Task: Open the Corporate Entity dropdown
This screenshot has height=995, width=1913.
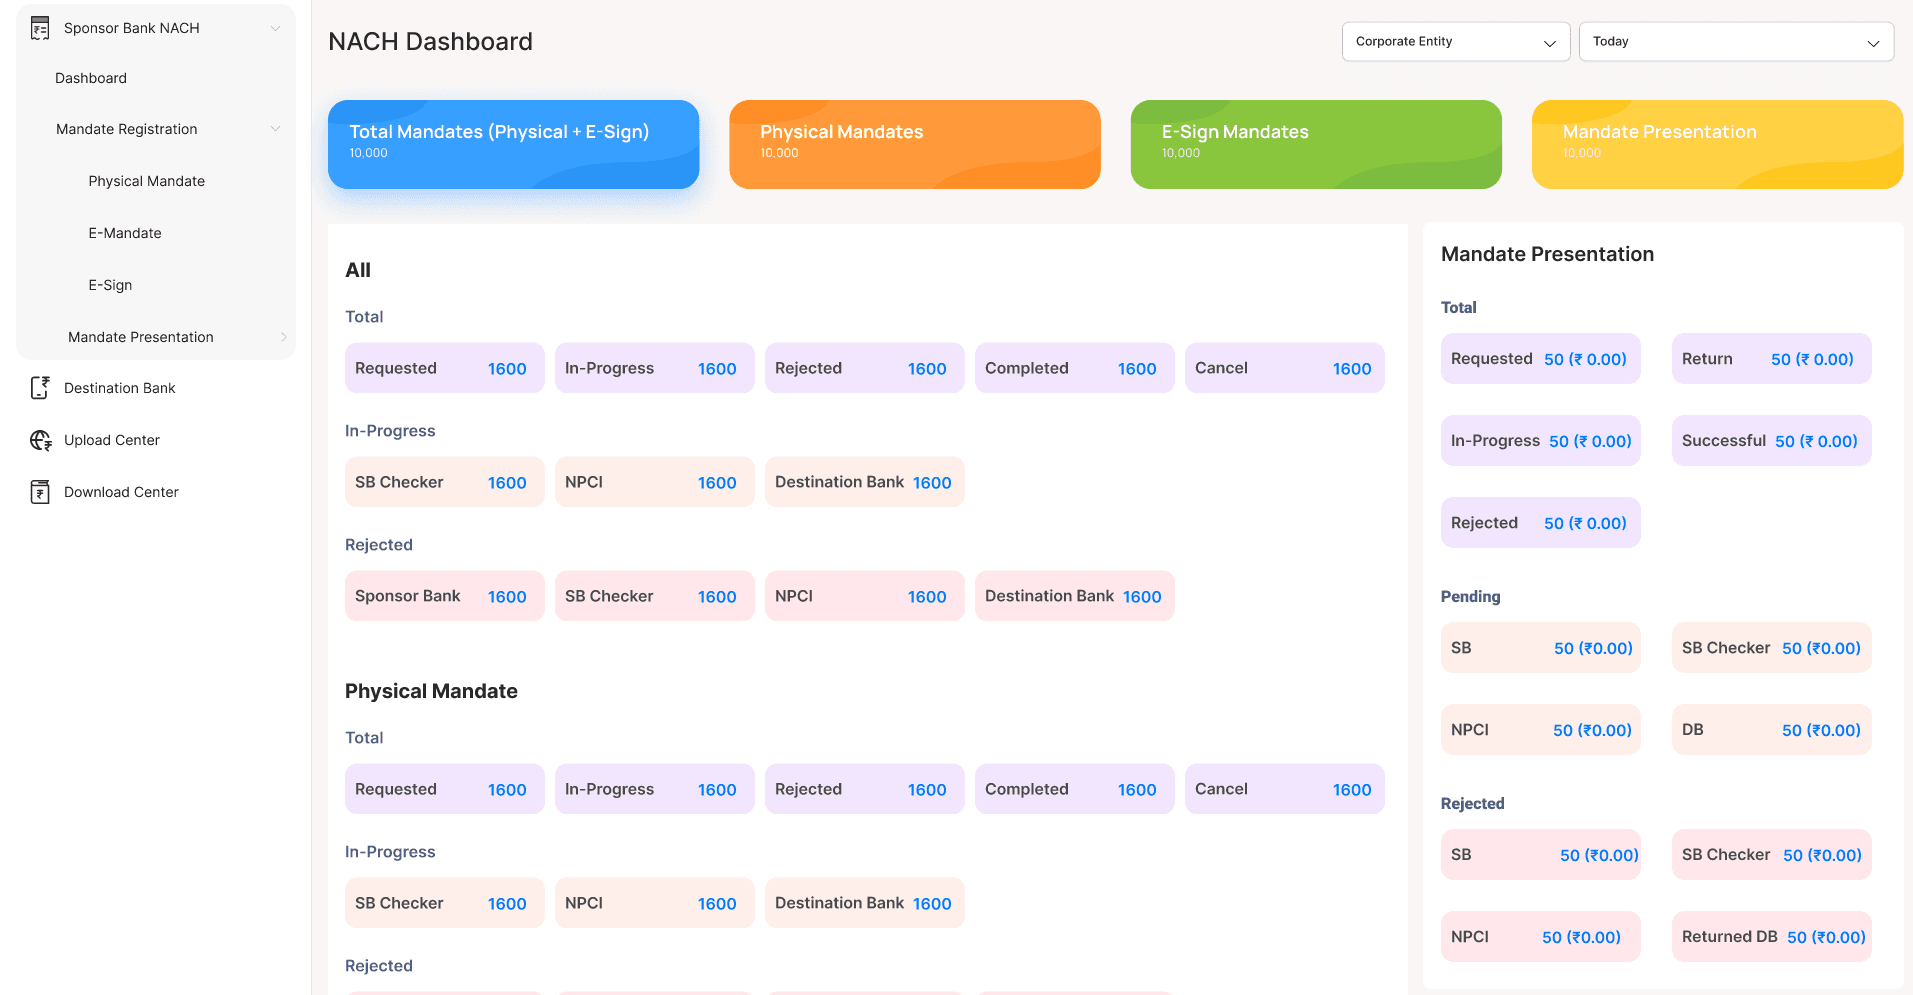Action: [x=1455, y=42]
